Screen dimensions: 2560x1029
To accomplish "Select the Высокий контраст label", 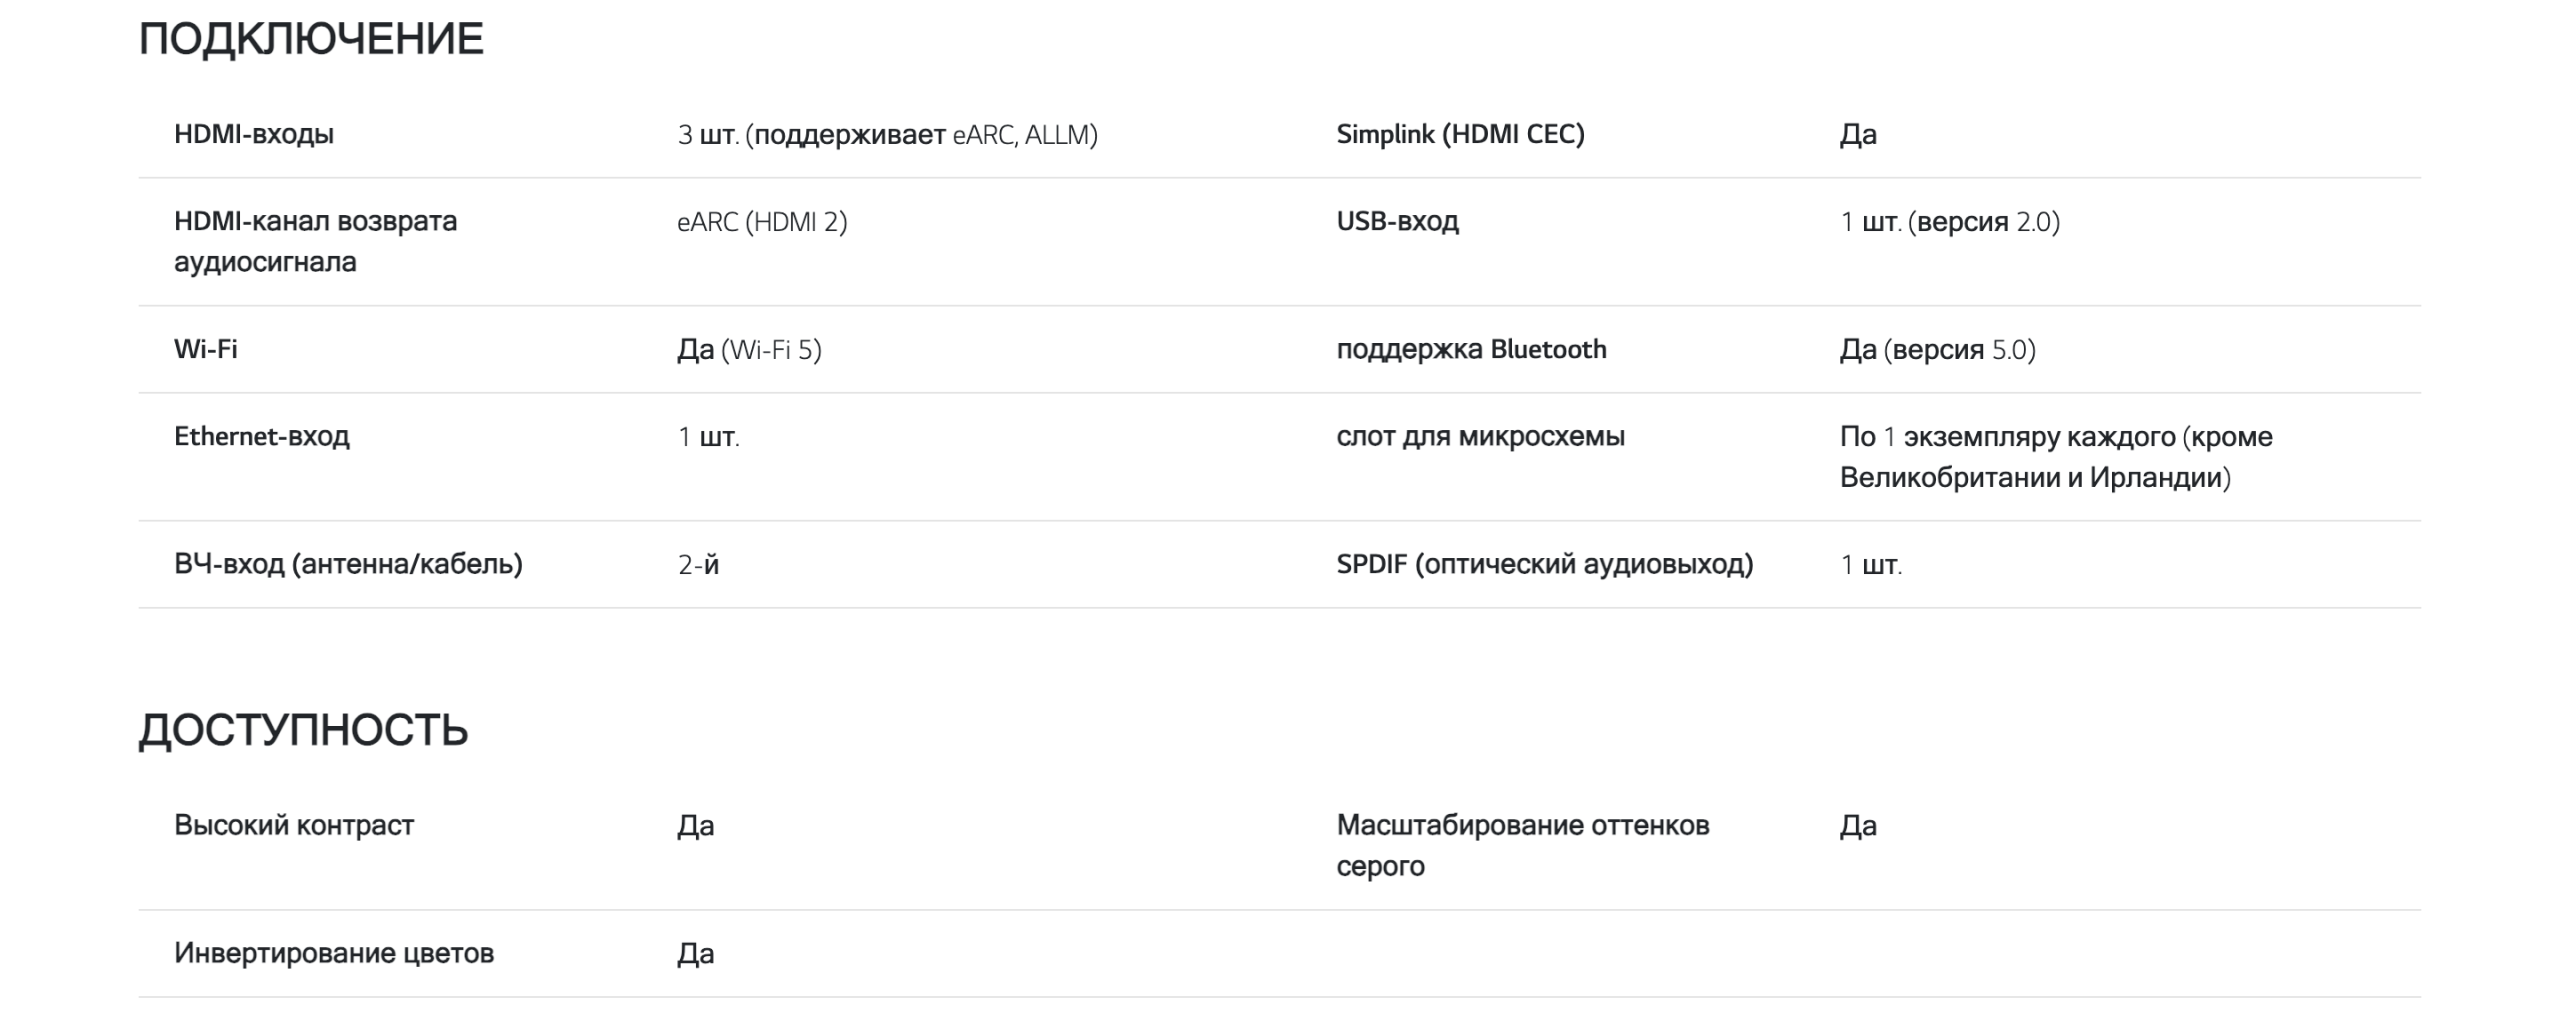I will point(294,825).
